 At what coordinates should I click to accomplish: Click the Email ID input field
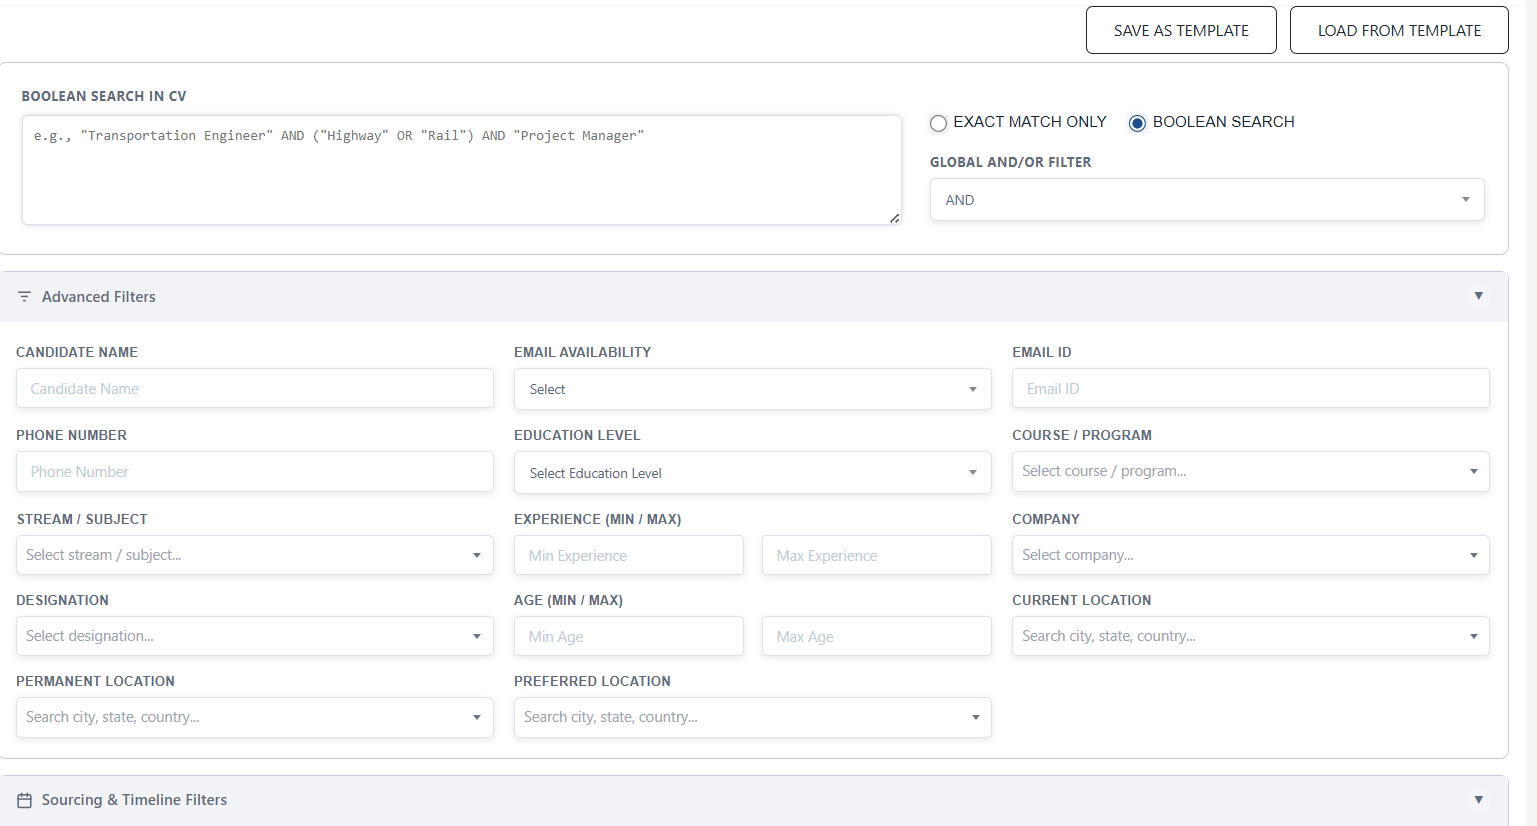(1250, 388)
